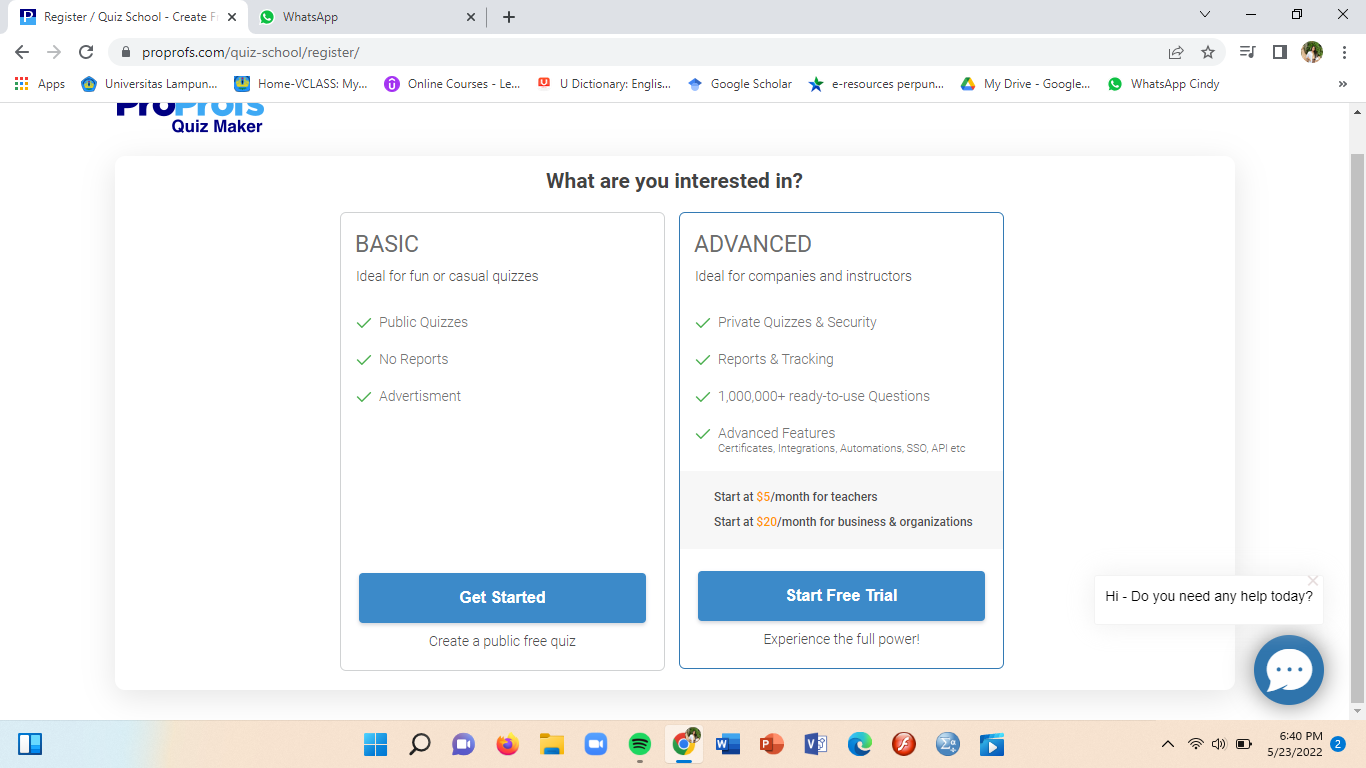Click the Start Free Trial button
This screenshot has width=1366, height=768.
[x=841, y=595]
